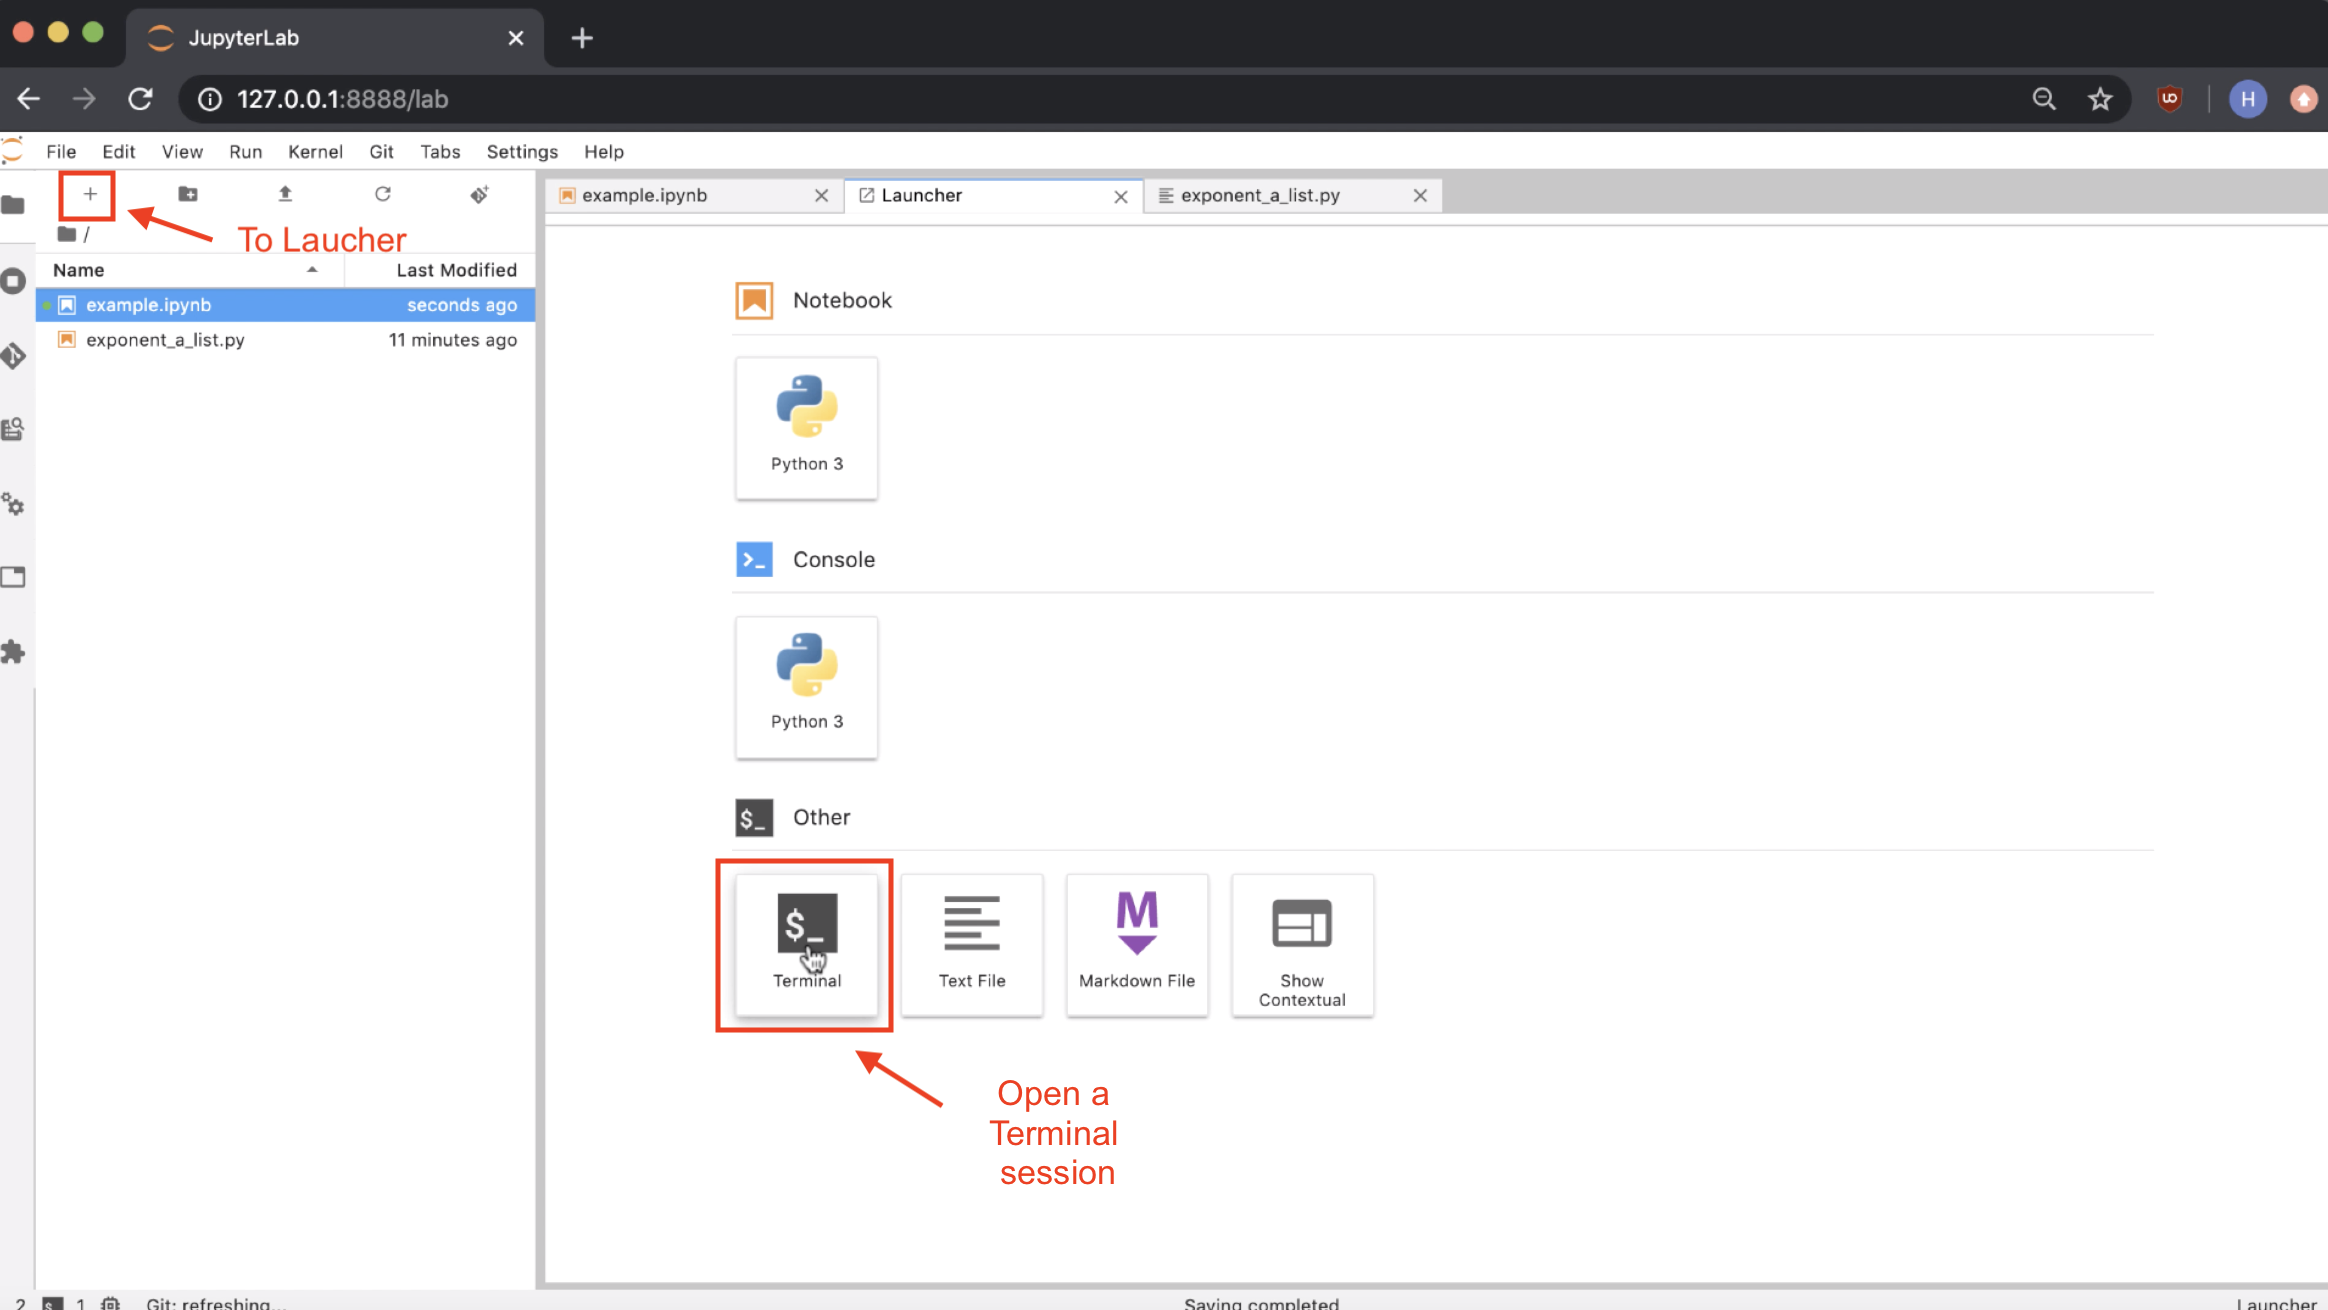Create a new Markdown File
Image resolution: width=2328 pixels, height=1310 pixels.
[x=1136, y=944]
